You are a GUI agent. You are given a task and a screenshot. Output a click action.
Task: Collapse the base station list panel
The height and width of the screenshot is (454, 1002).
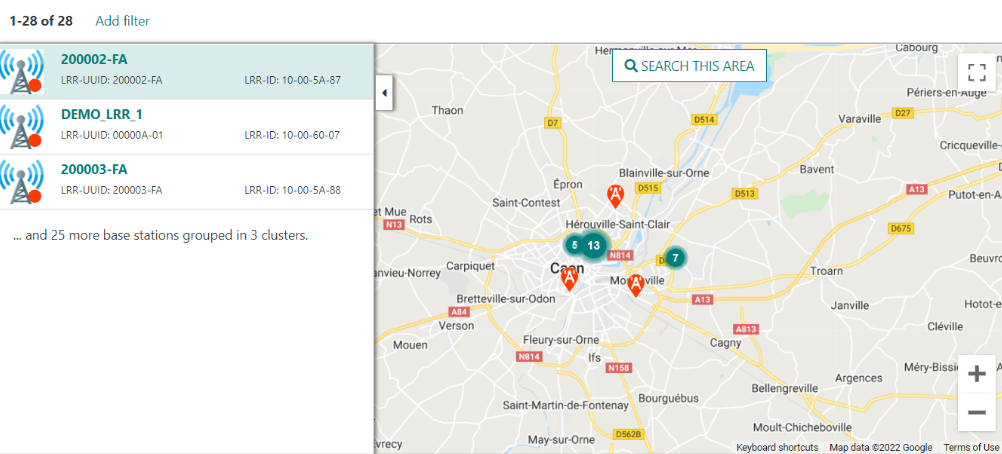(384, 94)
